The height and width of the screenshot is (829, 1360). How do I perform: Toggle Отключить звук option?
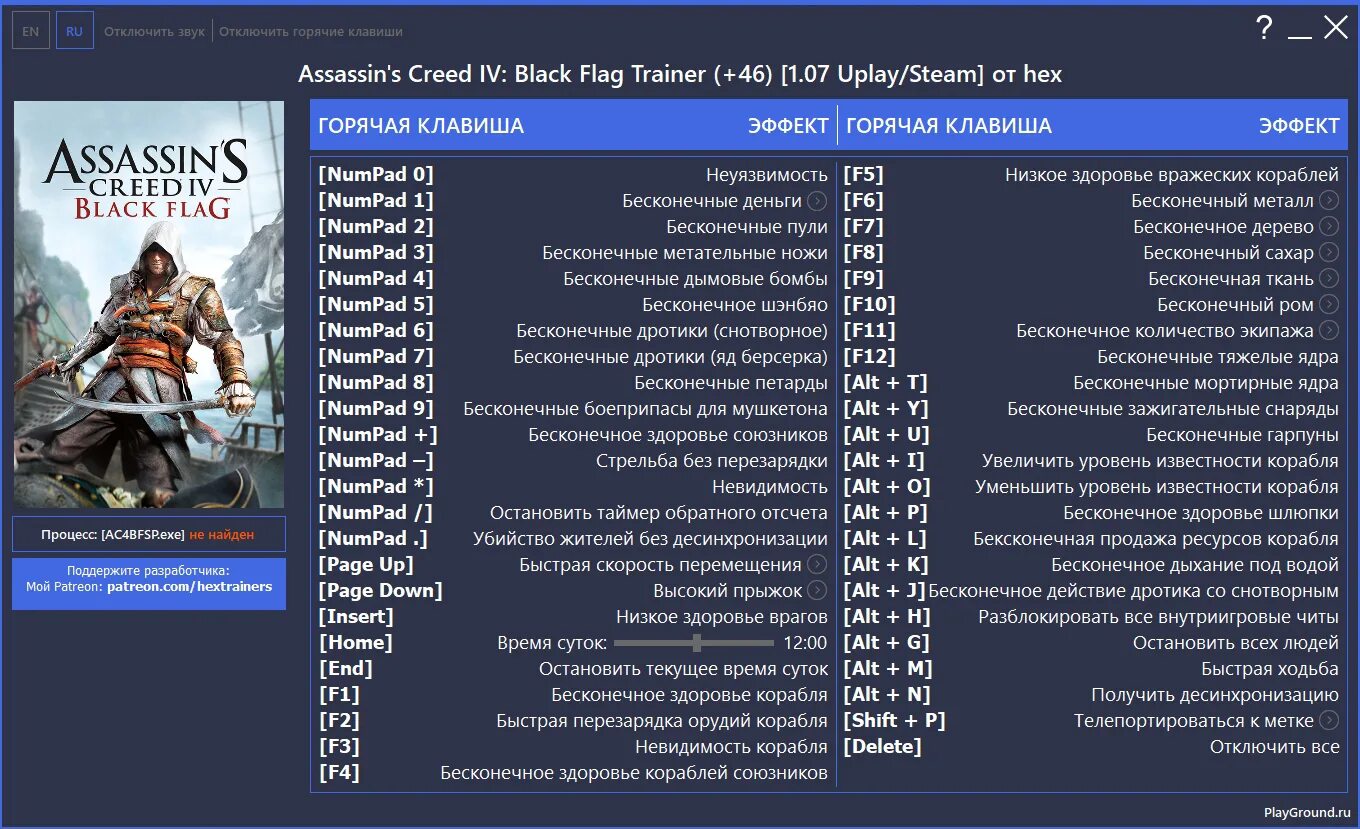pyautogui.click(x=154, y=32)
